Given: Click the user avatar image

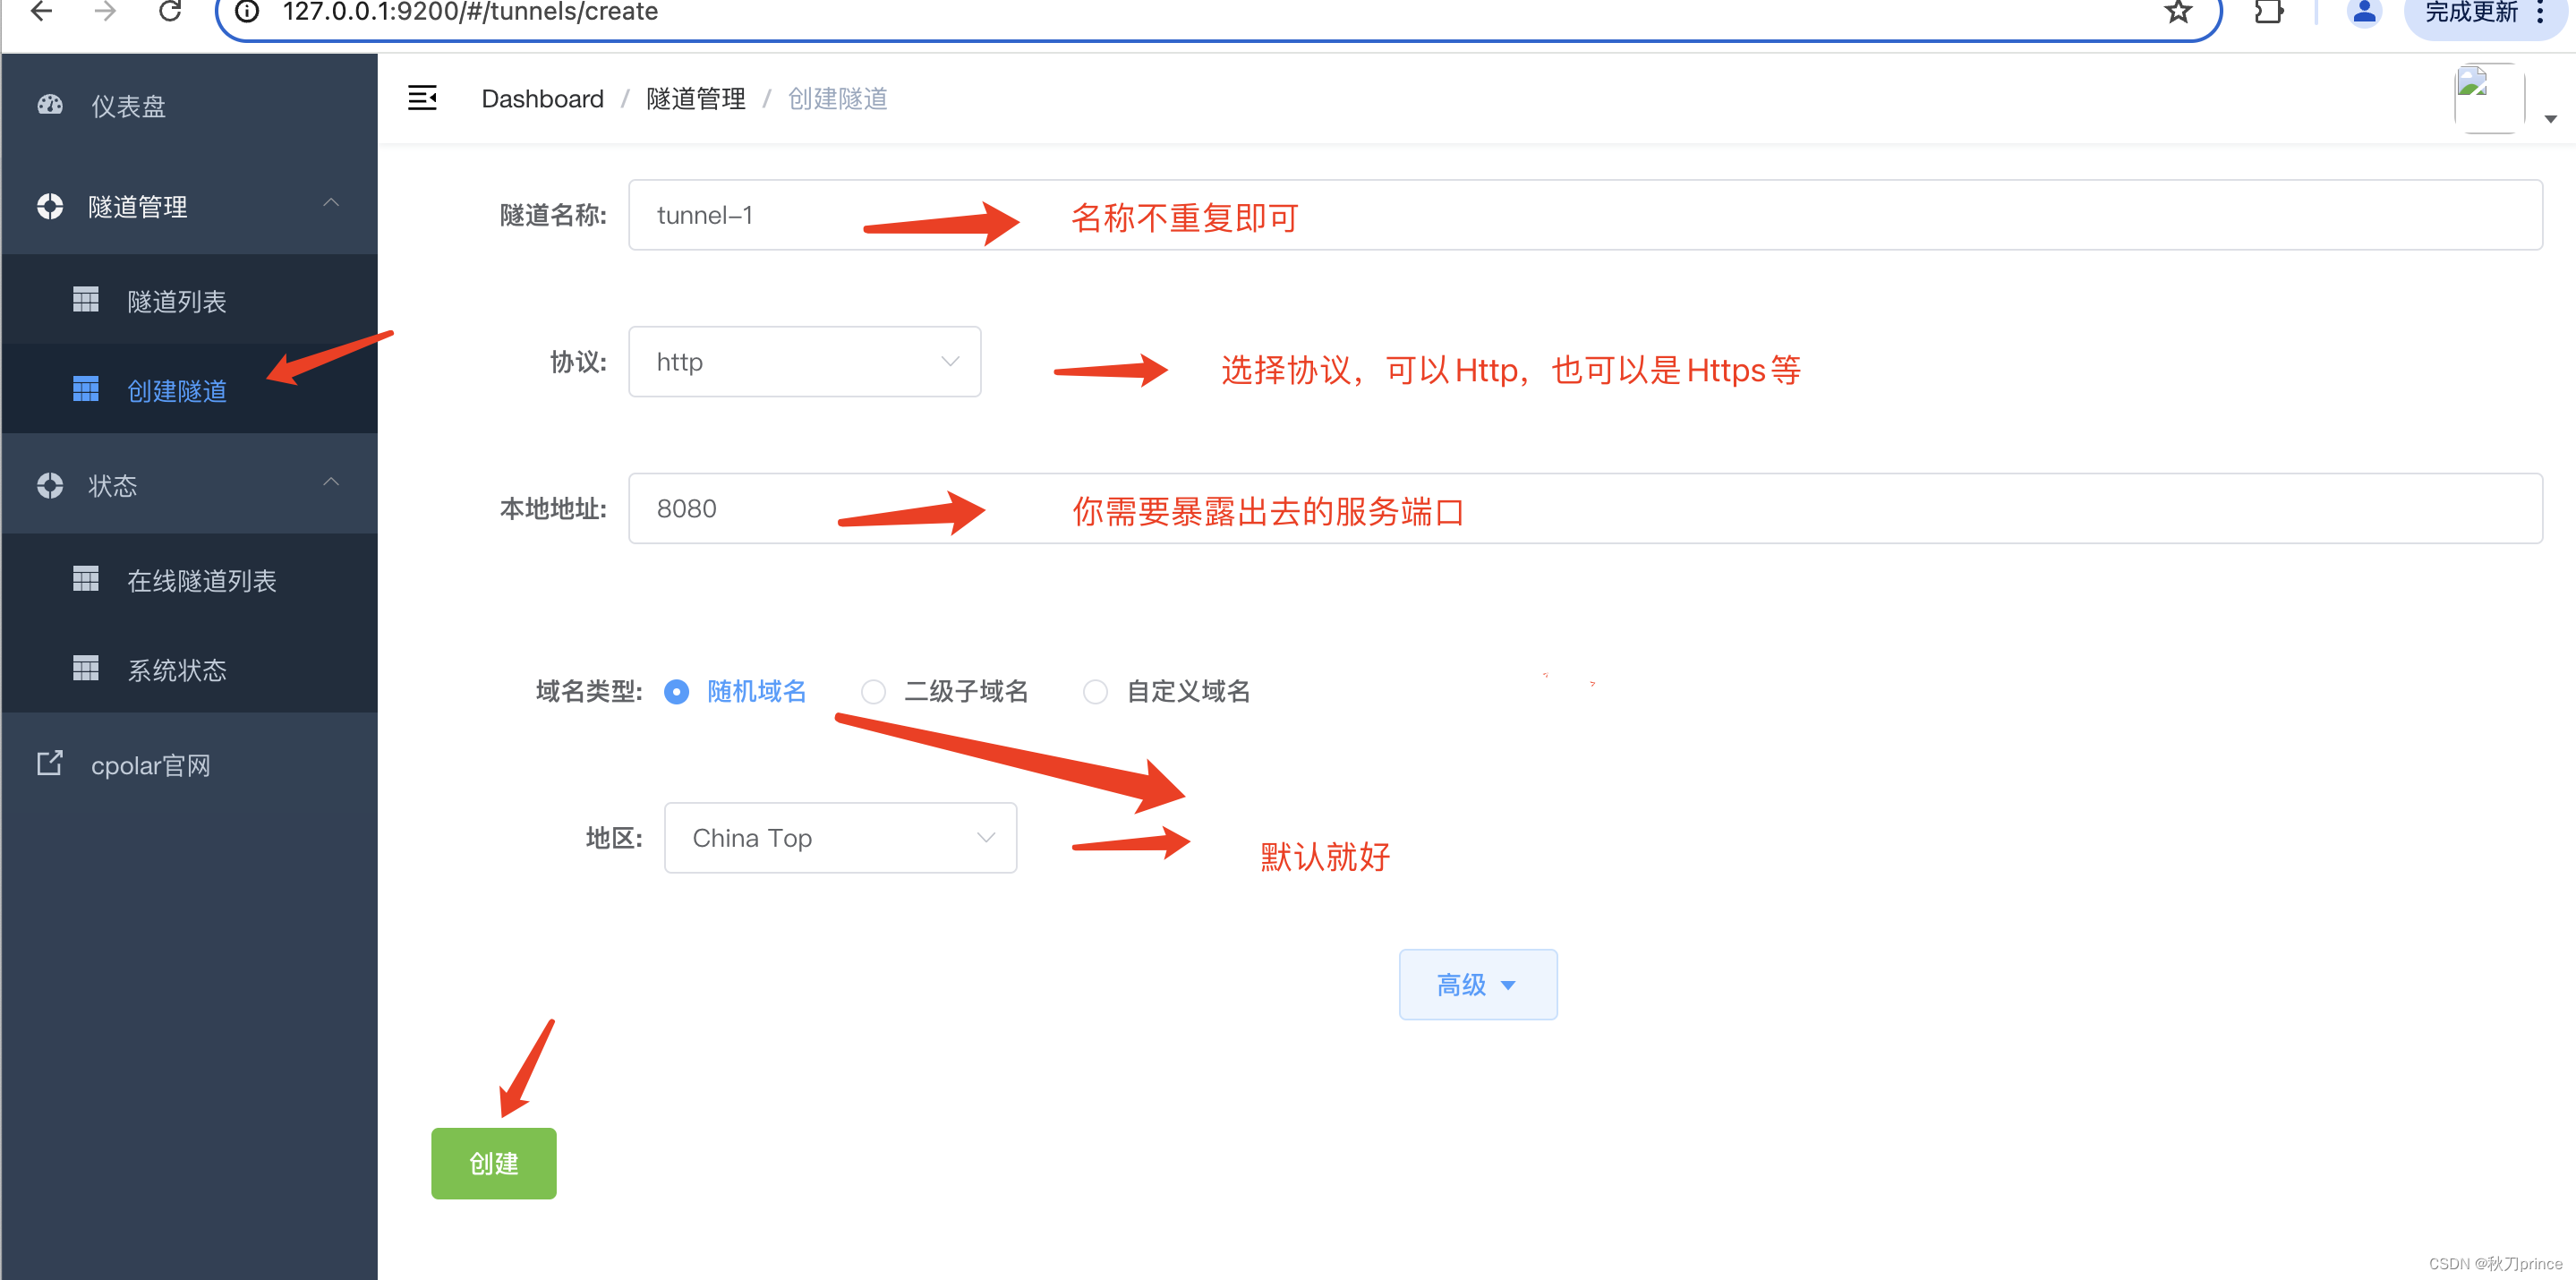Looking at the screenshot, I should (x=2488, y=98).
